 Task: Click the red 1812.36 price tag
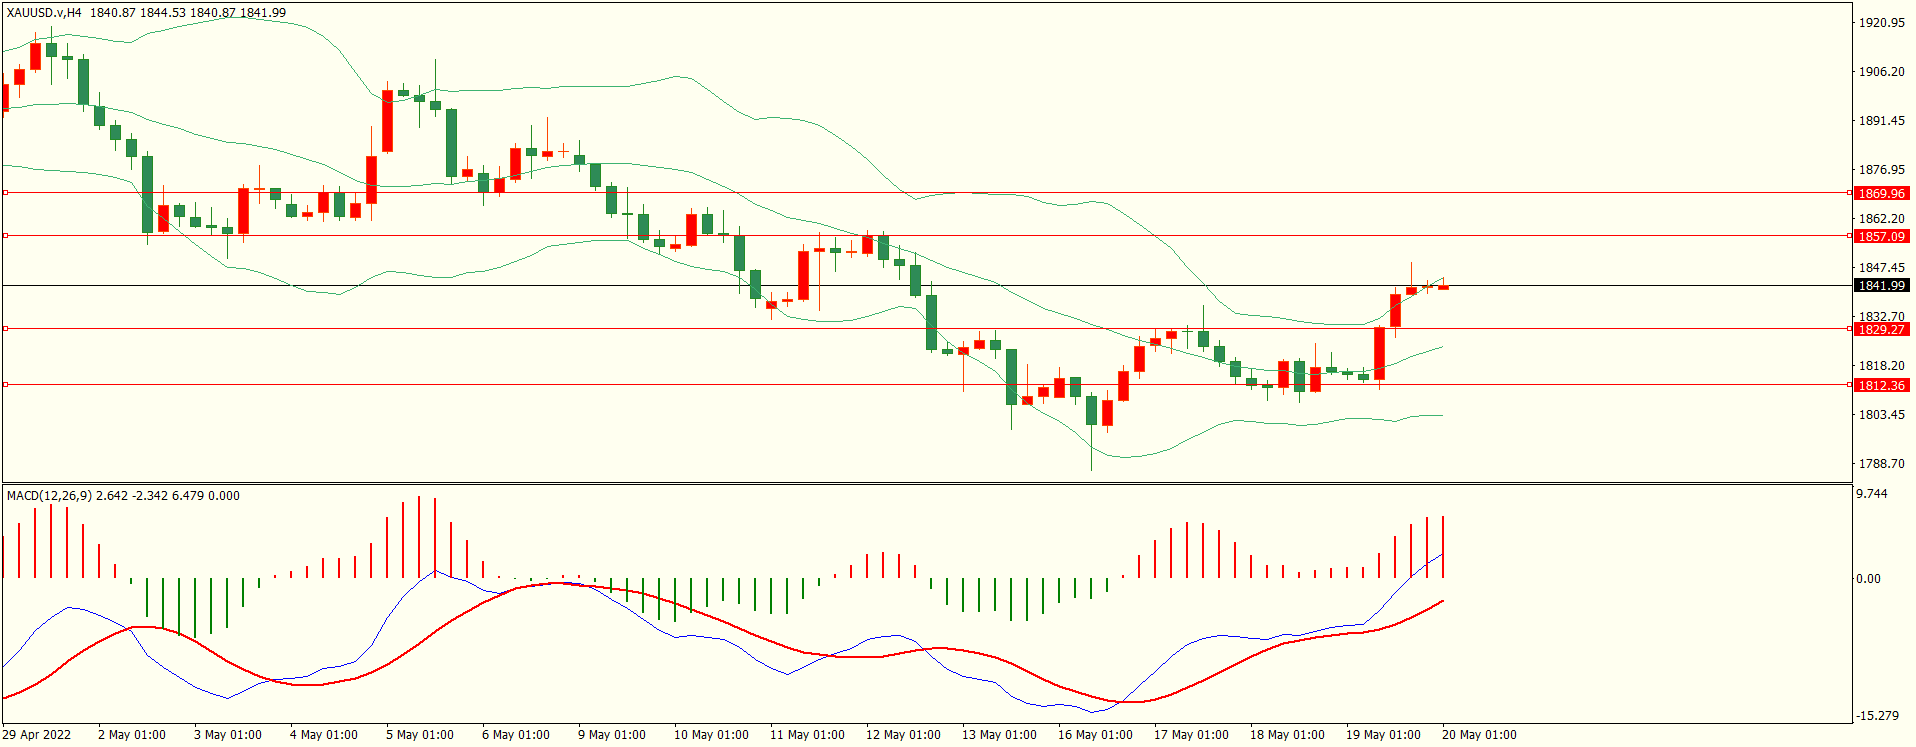pyautogui.click(x=1881, y=385)
